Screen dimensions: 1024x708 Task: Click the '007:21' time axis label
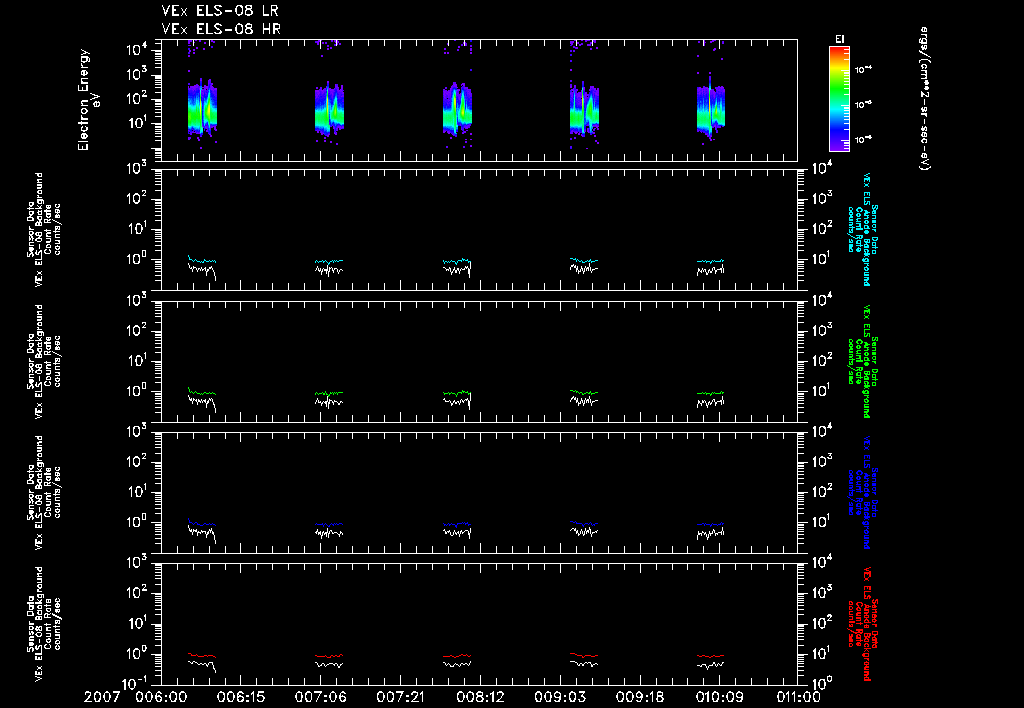pos(400,697)
